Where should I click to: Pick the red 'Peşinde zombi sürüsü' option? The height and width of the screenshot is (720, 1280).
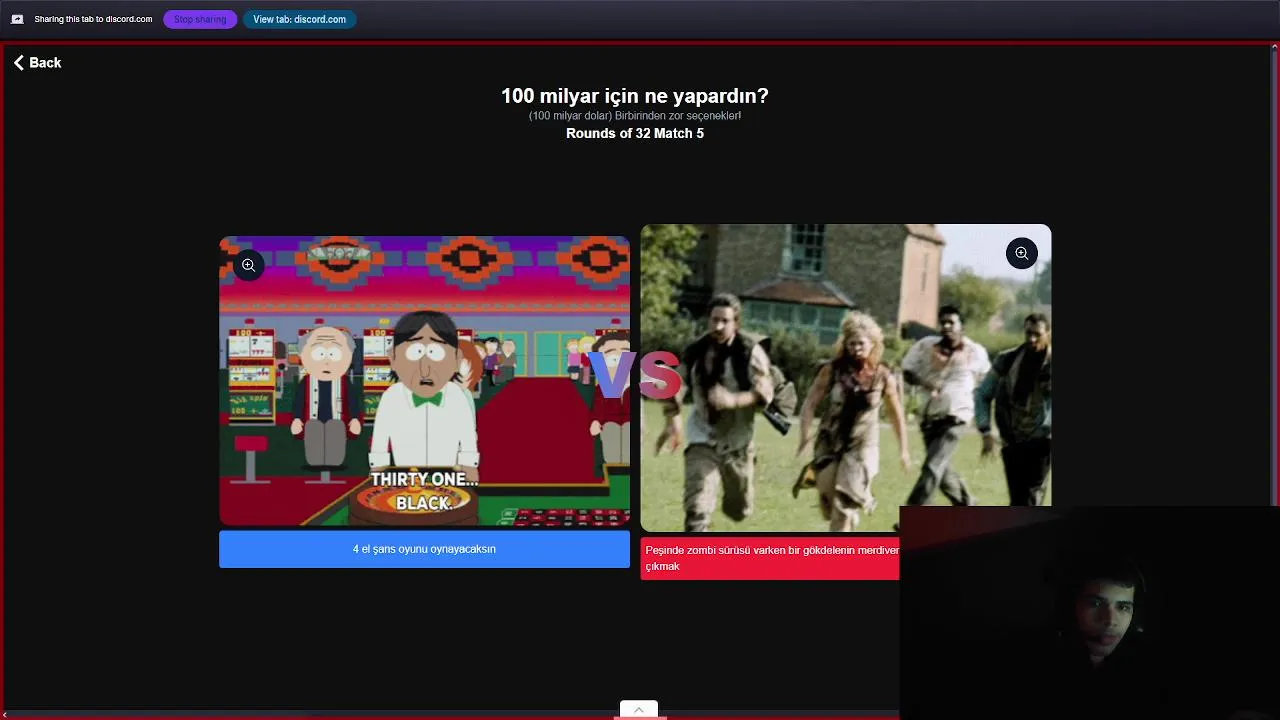(770, 558)
